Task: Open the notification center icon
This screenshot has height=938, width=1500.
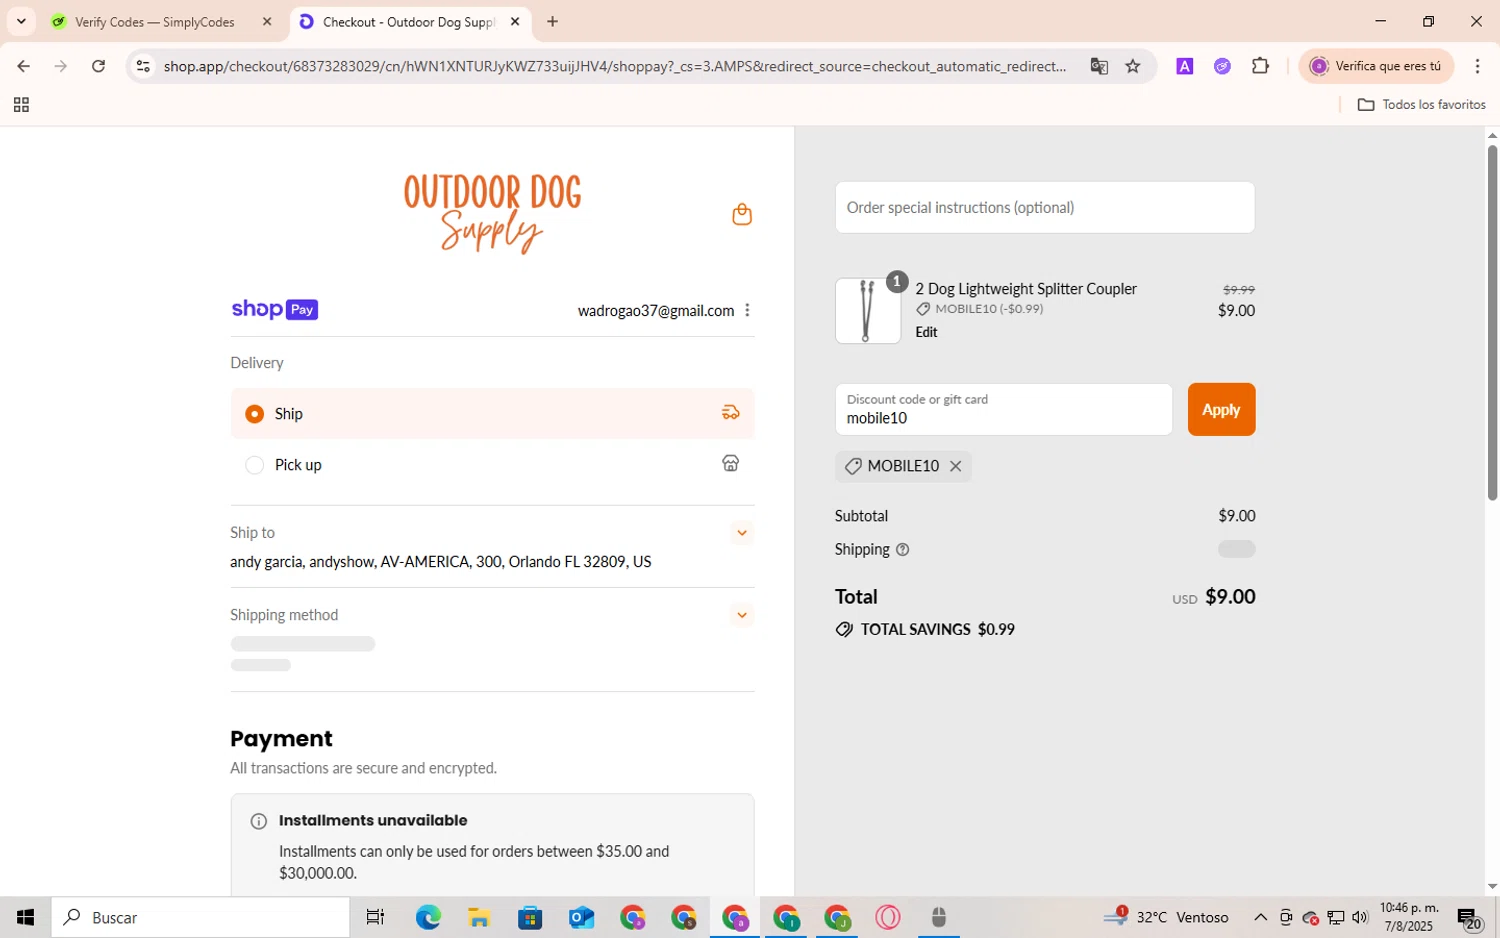Action: coord(1469,917)
